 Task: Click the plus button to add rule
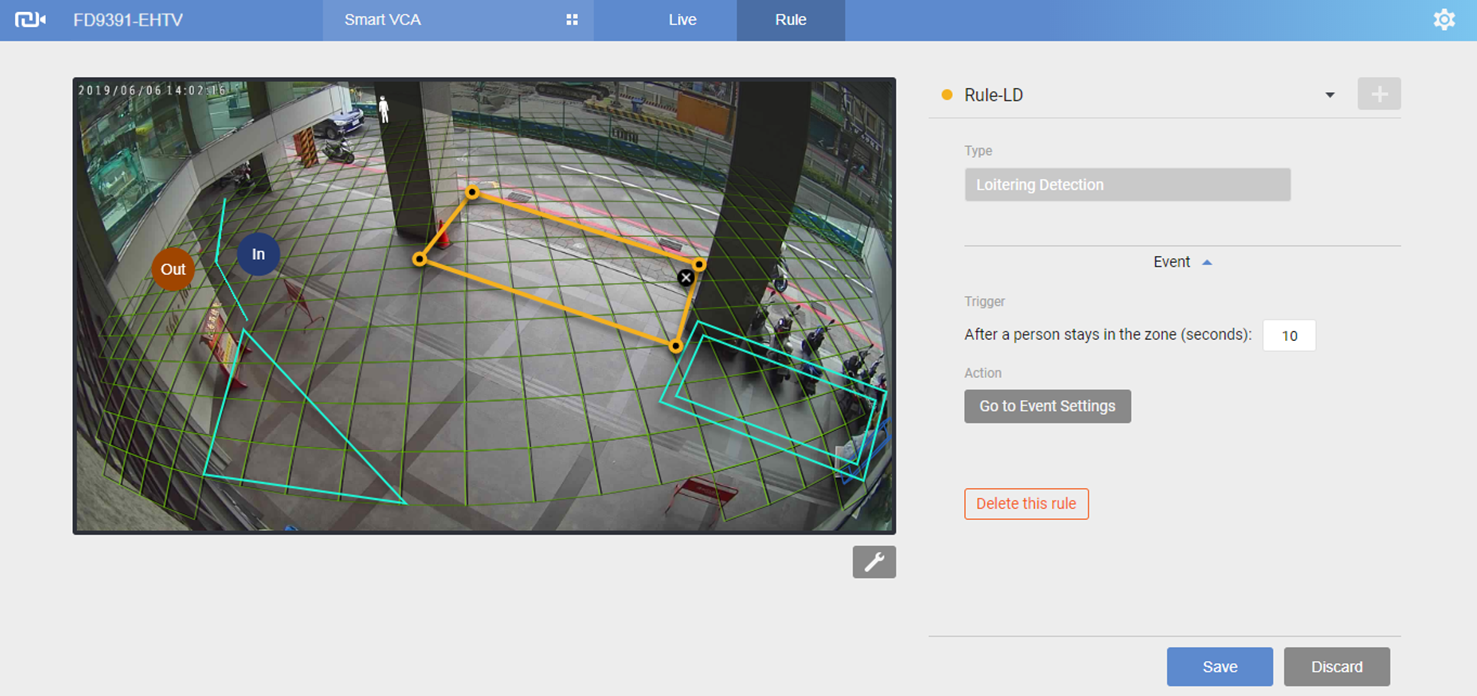[1378, 94]
